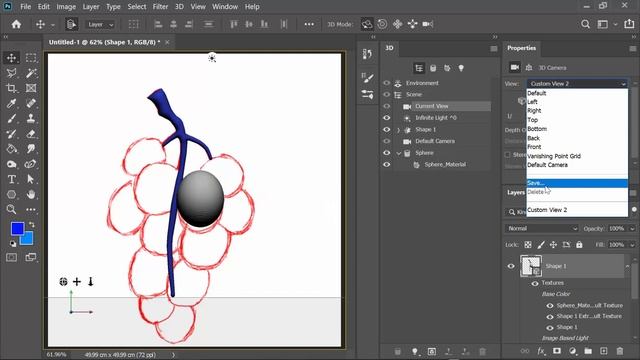Open the Search icon in options bar

[x=585, y=24]
